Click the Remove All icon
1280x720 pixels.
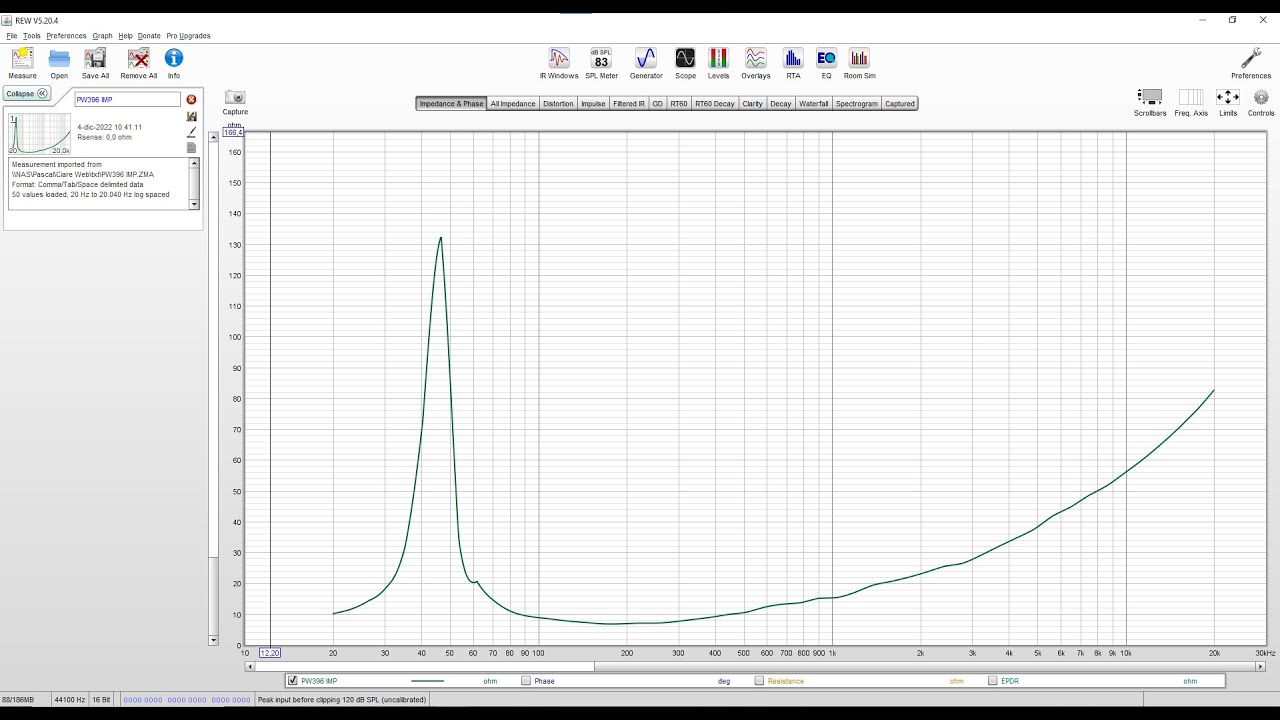click(138, 58)
